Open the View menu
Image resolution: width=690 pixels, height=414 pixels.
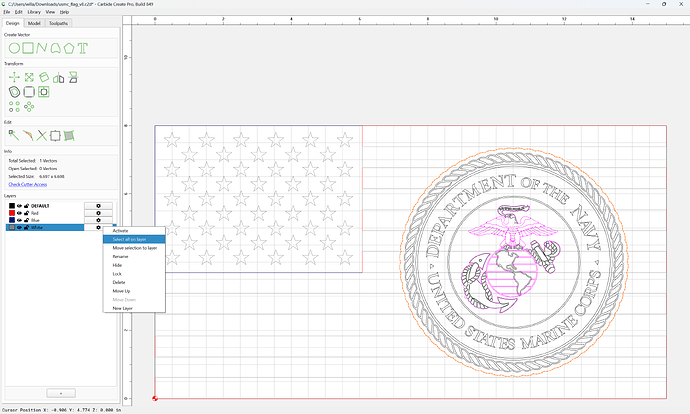pos(51,12)
